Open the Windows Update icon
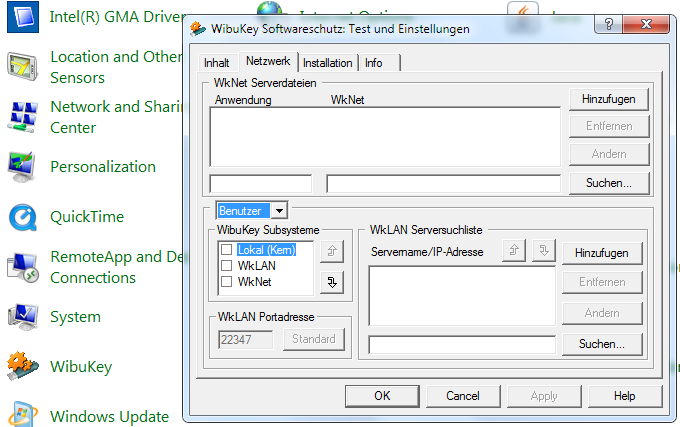Image resolution: width=680 pixels, height=427 pixels. coord(23,414)
